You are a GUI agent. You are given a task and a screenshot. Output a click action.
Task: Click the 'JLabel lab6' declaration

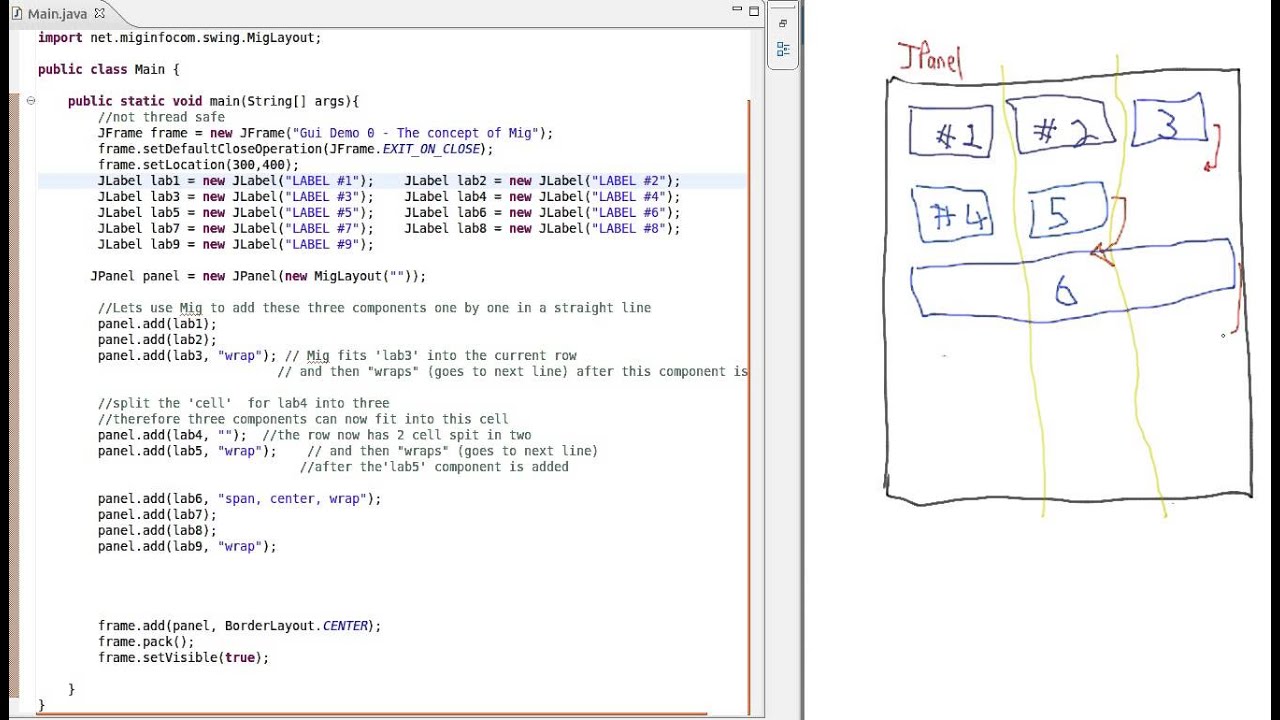542,213
